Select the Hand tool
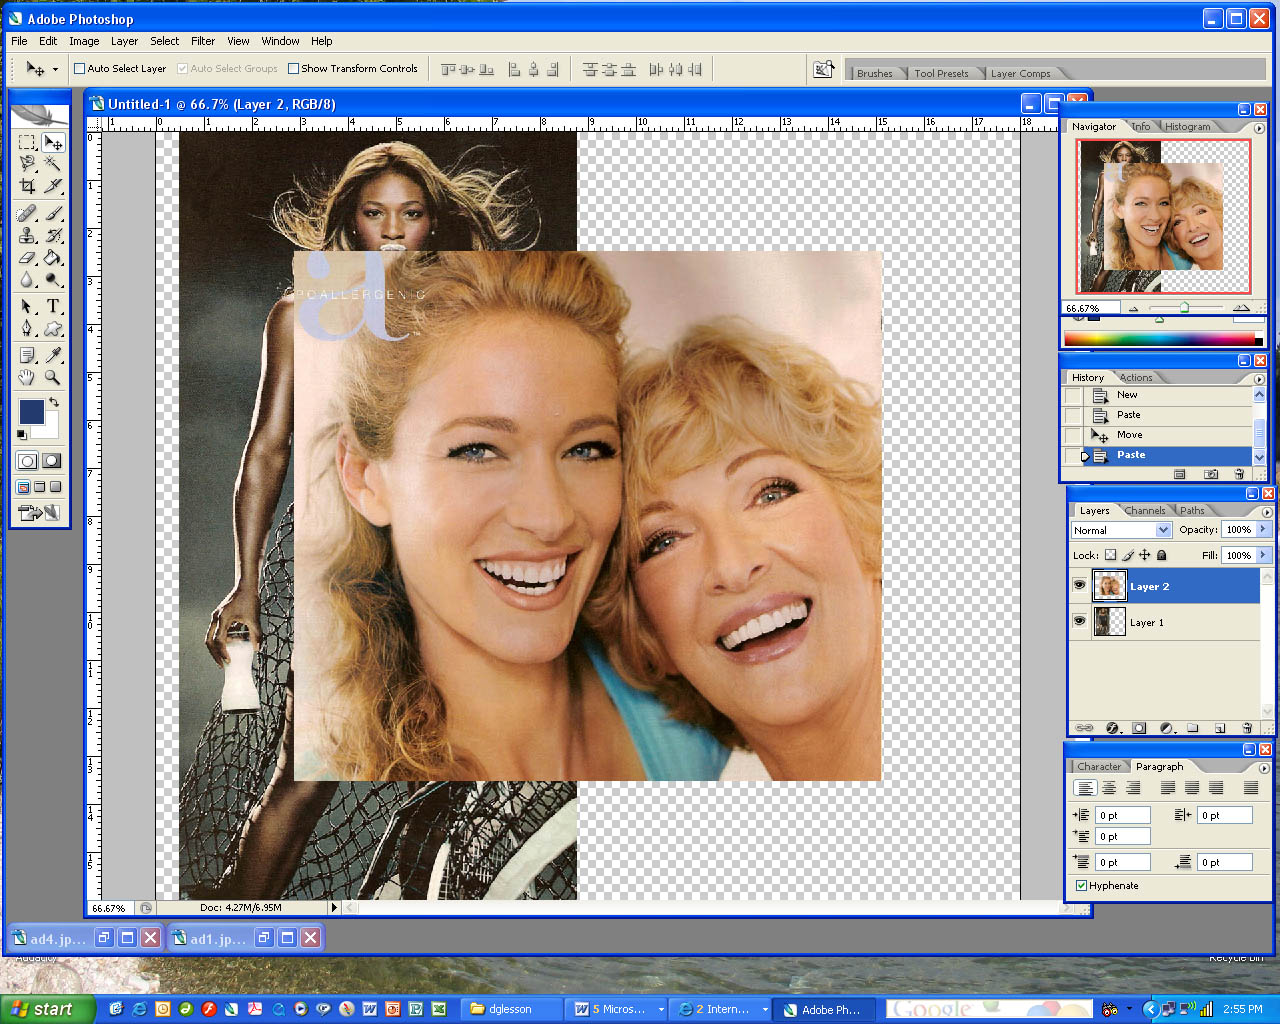Image resolution: width=1280 pixels, height=1024 pixels. pyautogui.click(x=27, y=377)
